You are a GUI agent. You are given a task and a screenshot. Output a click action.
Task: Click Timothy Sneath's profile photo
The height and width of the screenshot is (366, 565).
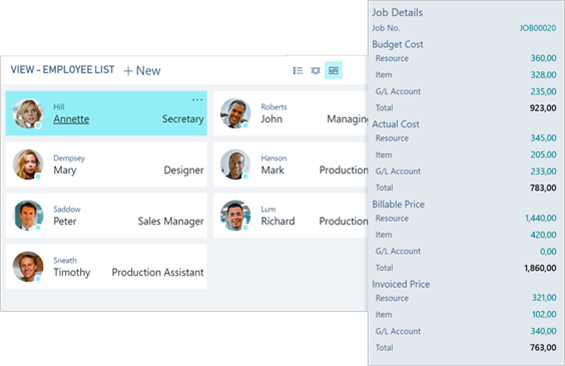tap(27, 267)
